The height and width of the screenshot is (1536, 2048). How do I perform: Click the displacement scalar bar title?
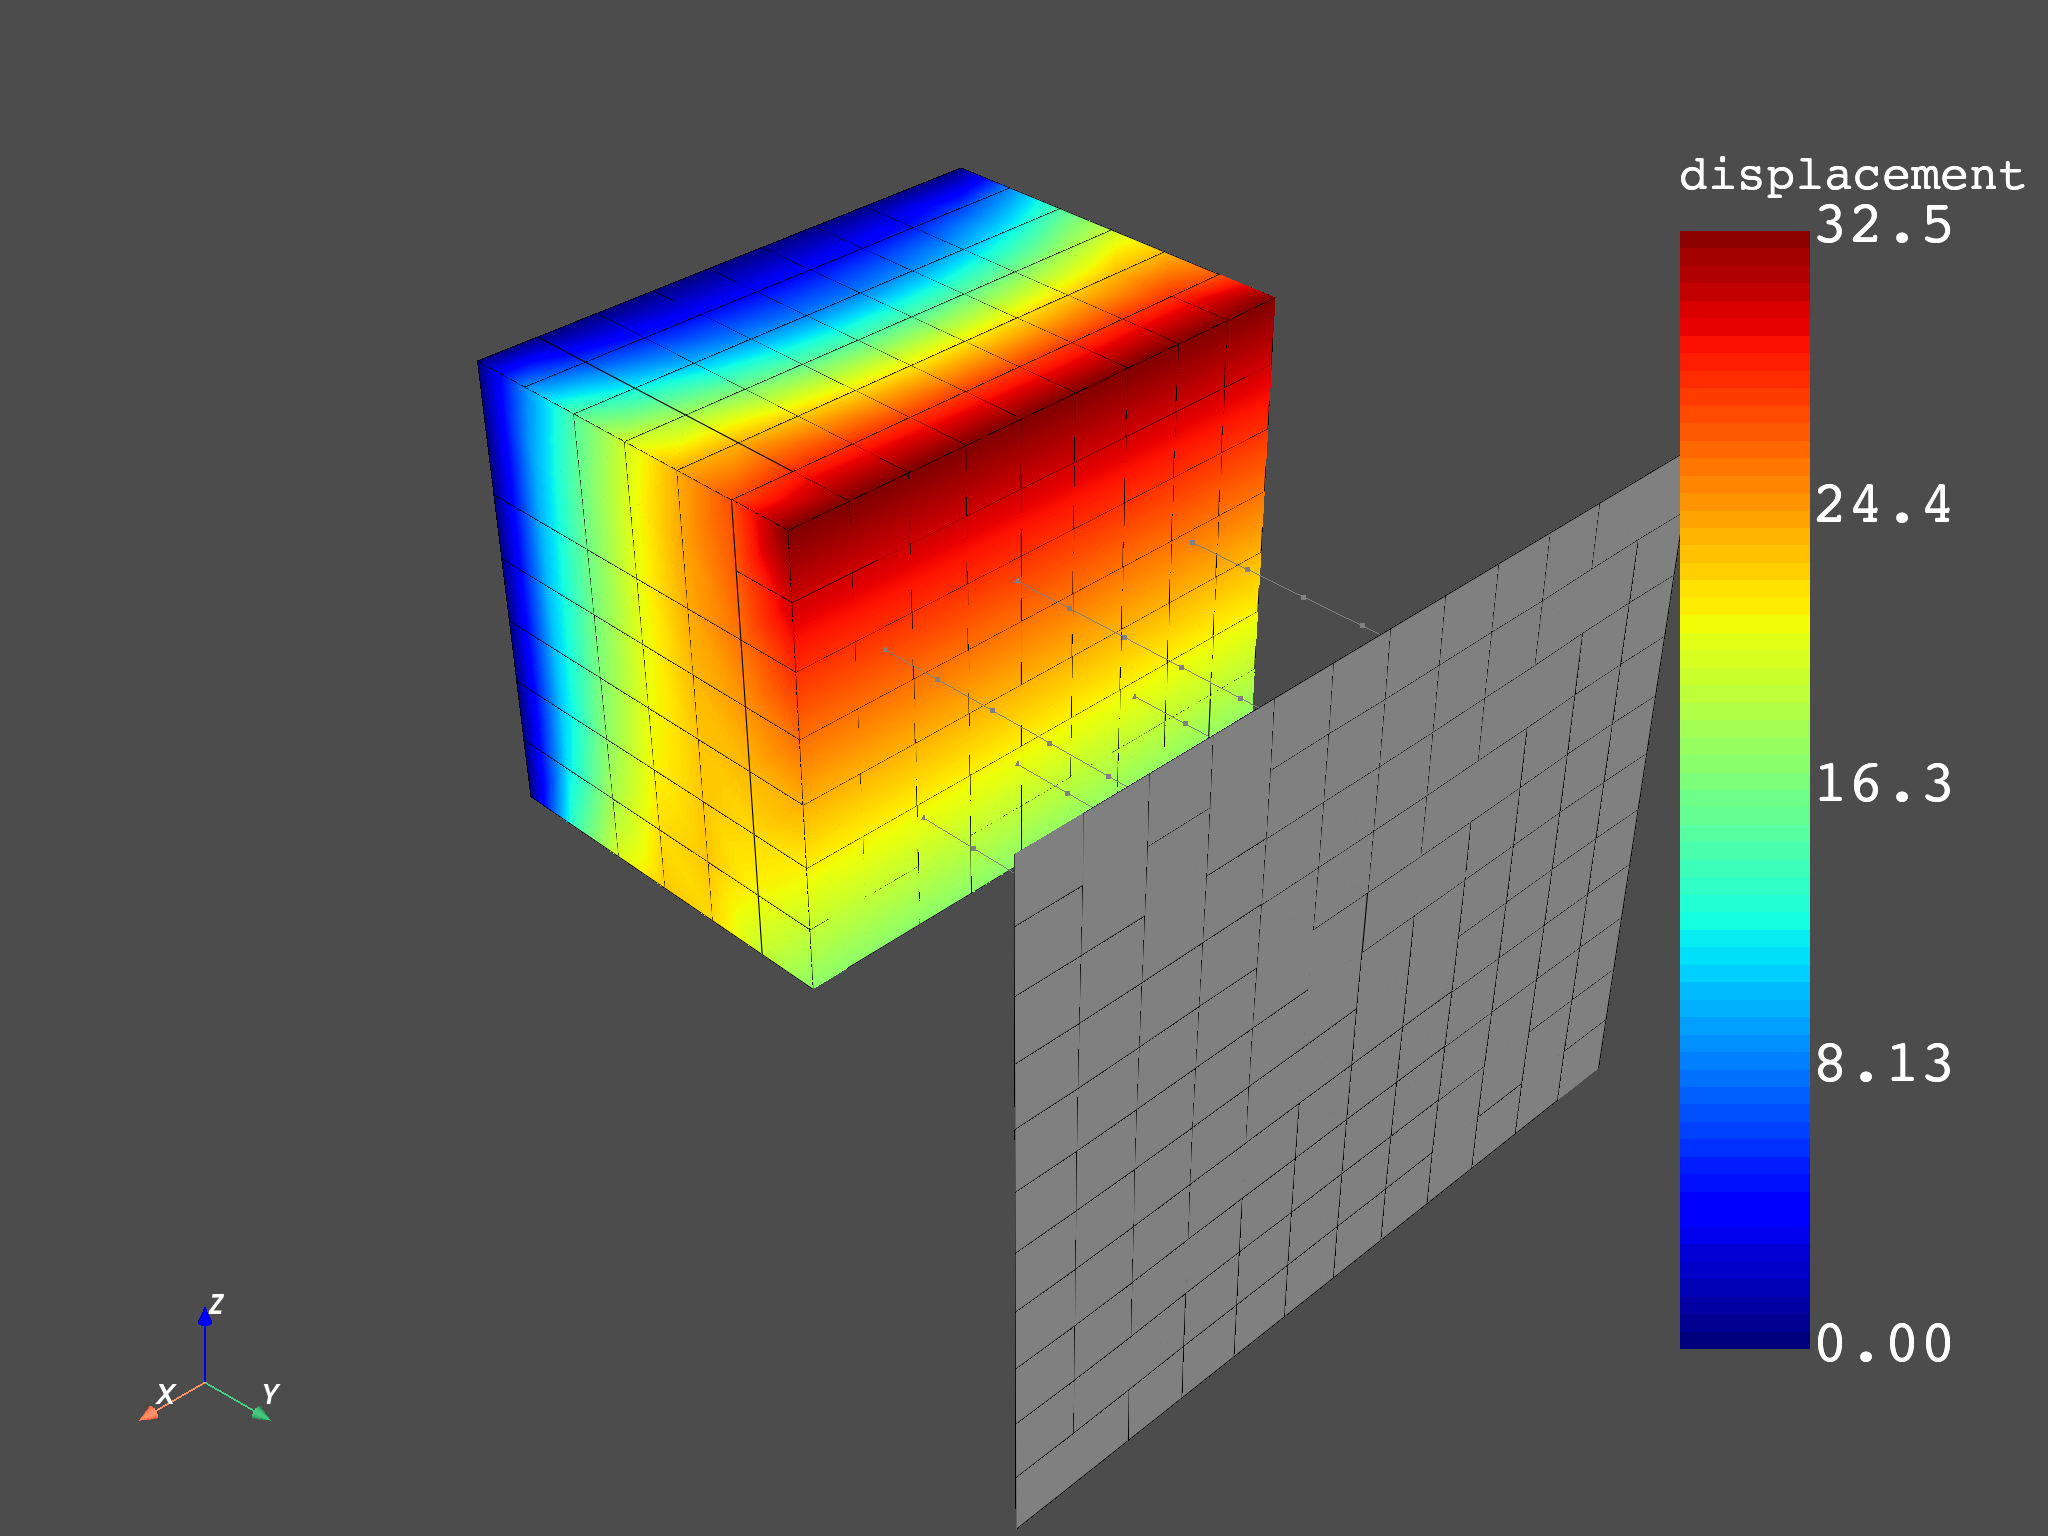pyautogui.click(x=1851, y=176)
